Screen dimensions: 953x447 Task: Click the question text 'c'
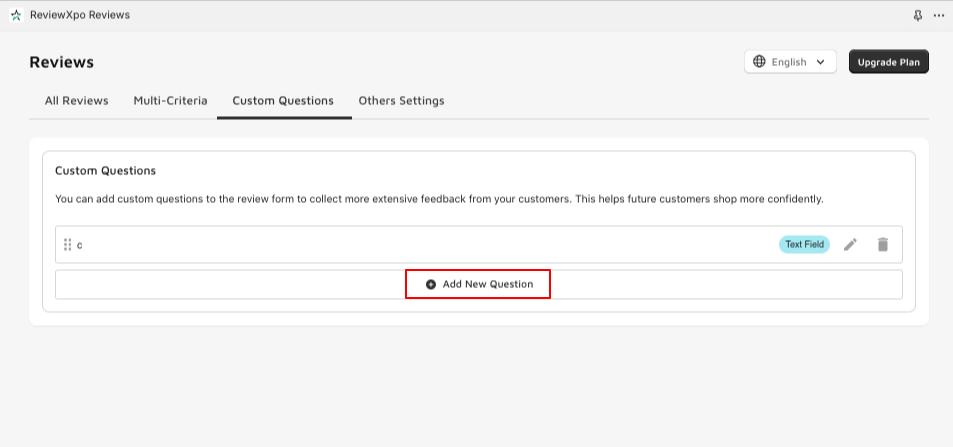click(80, 245)
